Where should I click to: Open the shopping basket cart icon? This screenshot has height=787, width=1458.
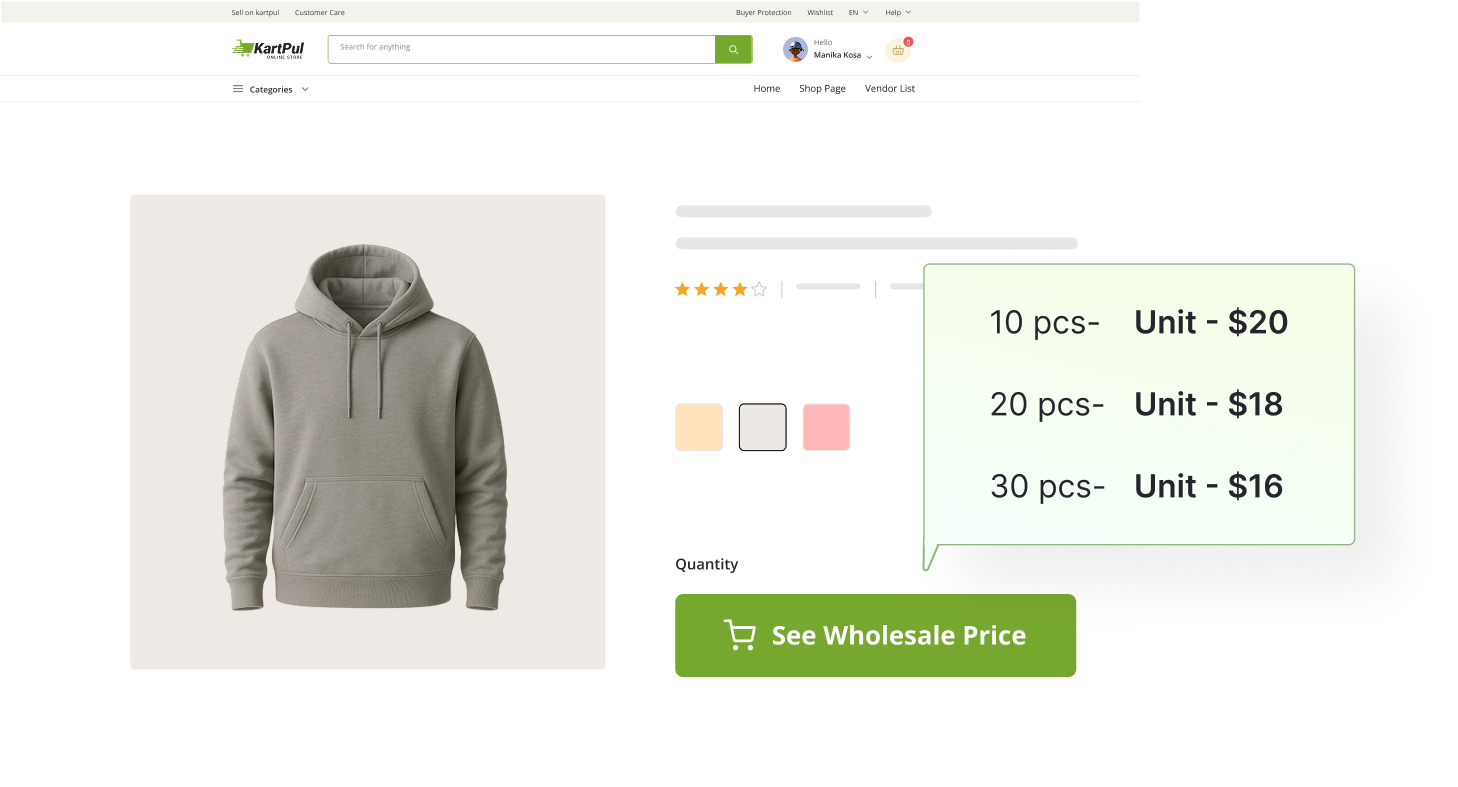(898, 50)
